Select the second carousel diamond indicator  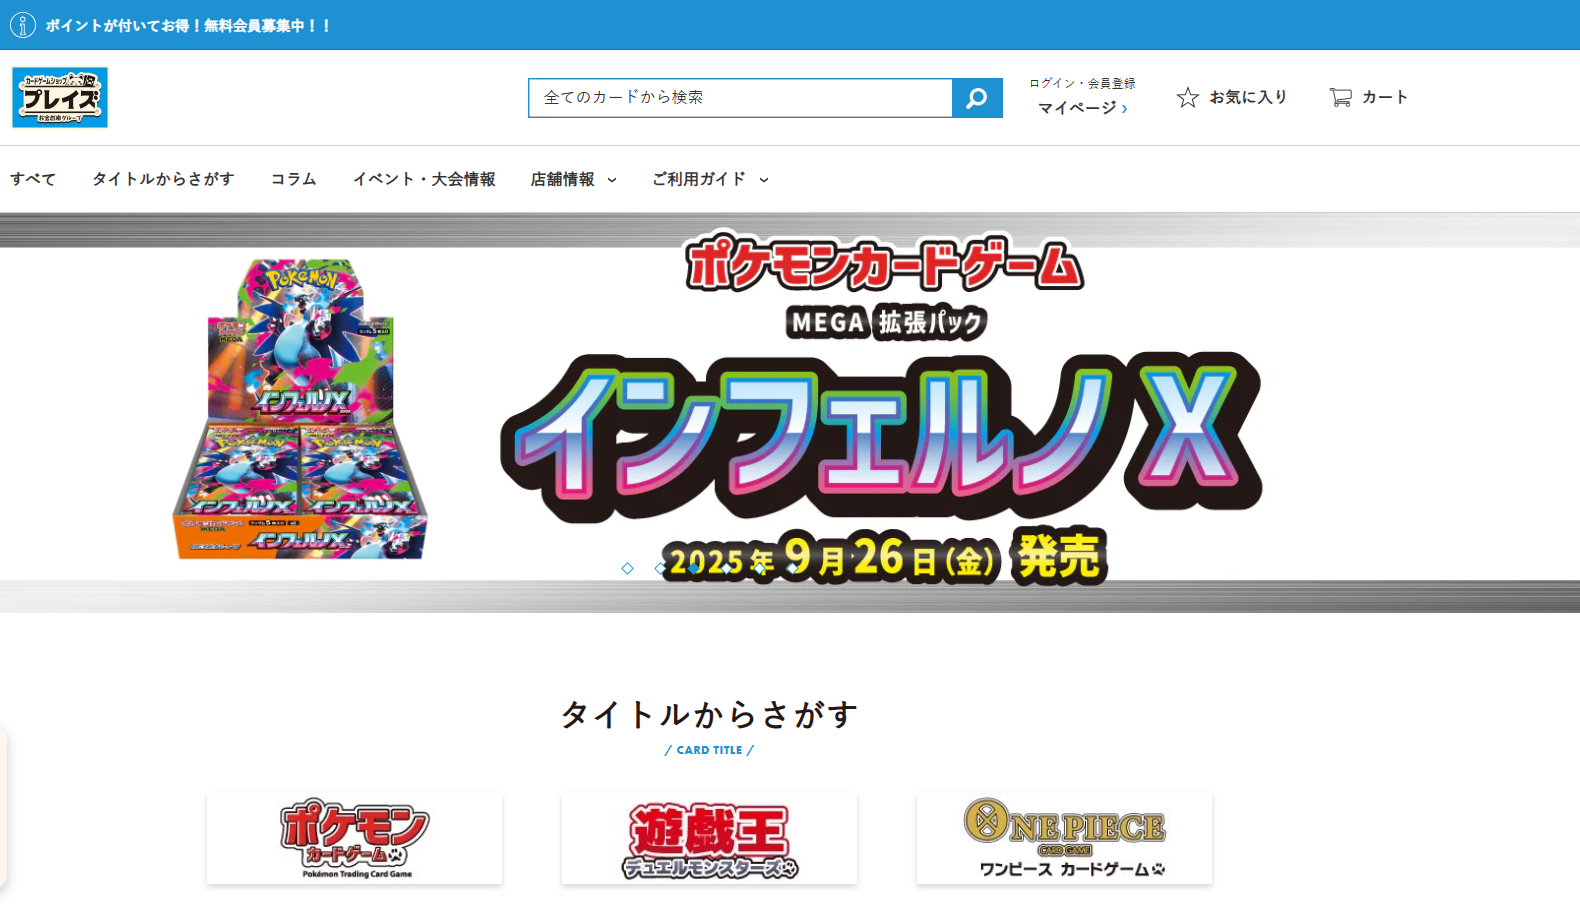pos(660,568)
